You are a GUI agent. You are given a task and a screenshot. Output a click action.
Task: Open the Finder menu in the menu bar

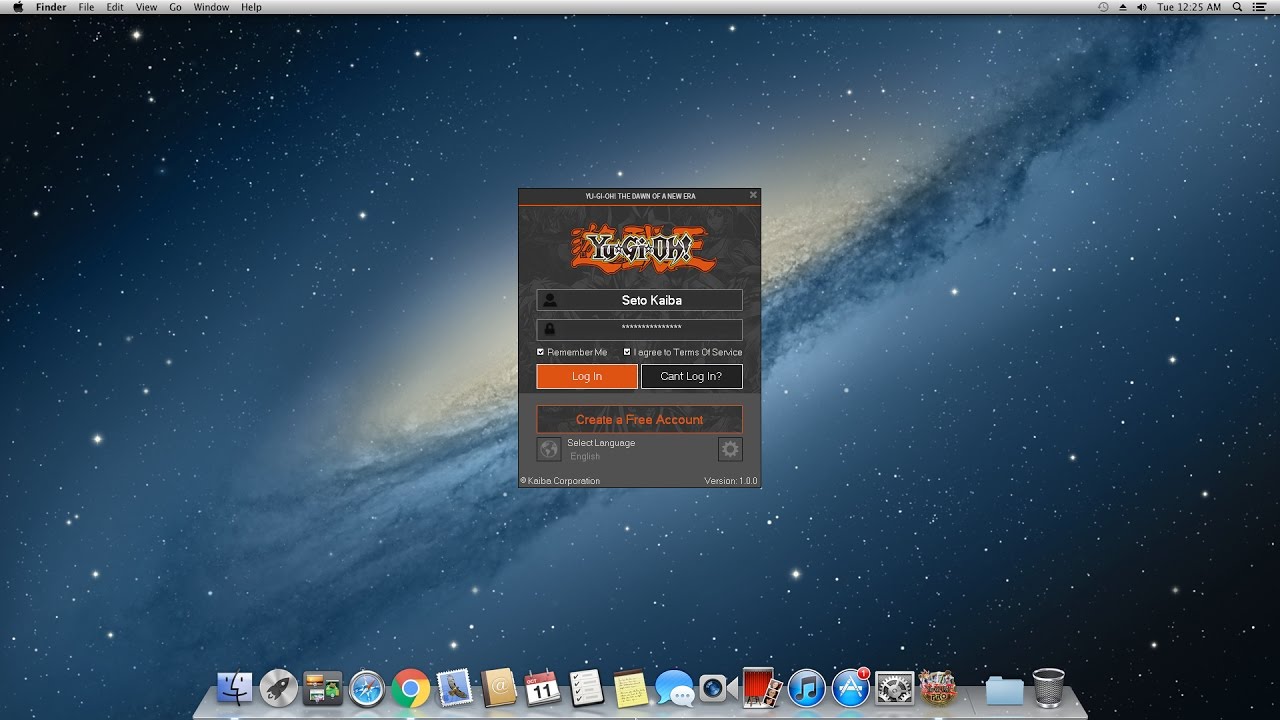(x=51, y=7)
